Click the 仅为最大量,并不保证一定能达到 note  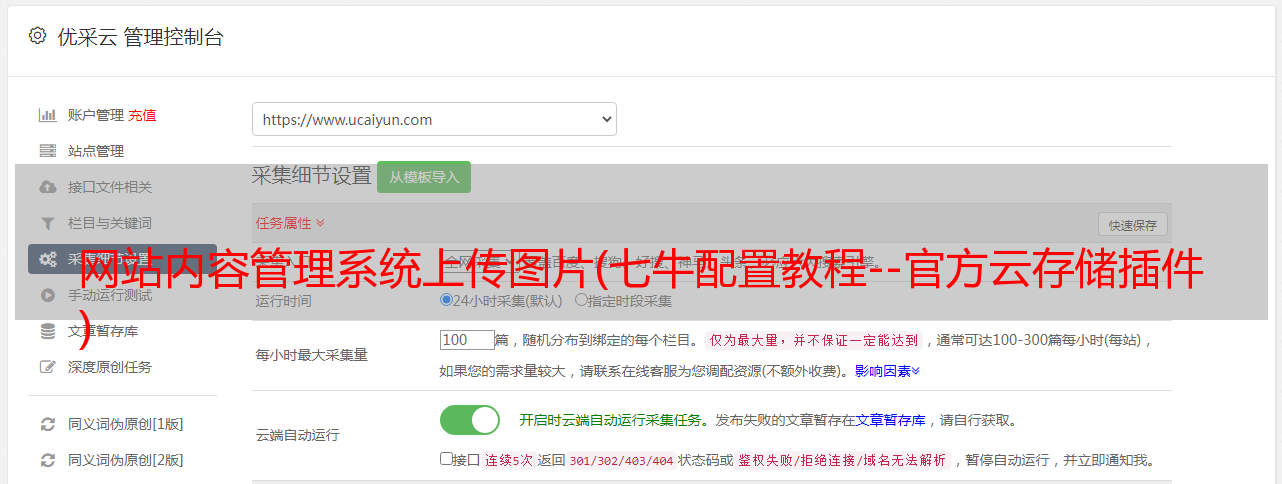pyautogui.click(x=814, y=340)
